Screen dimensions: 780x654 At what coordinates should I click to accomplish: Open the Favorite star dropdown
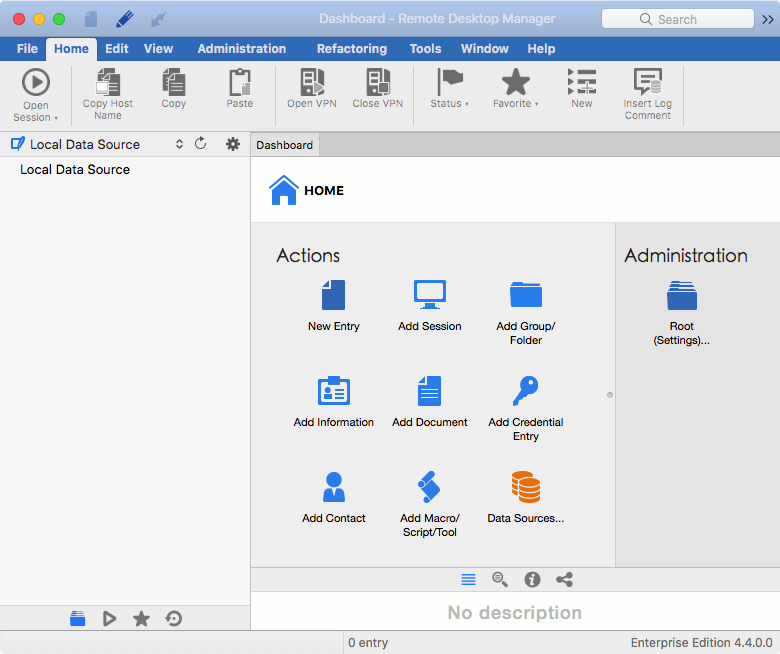515,89
